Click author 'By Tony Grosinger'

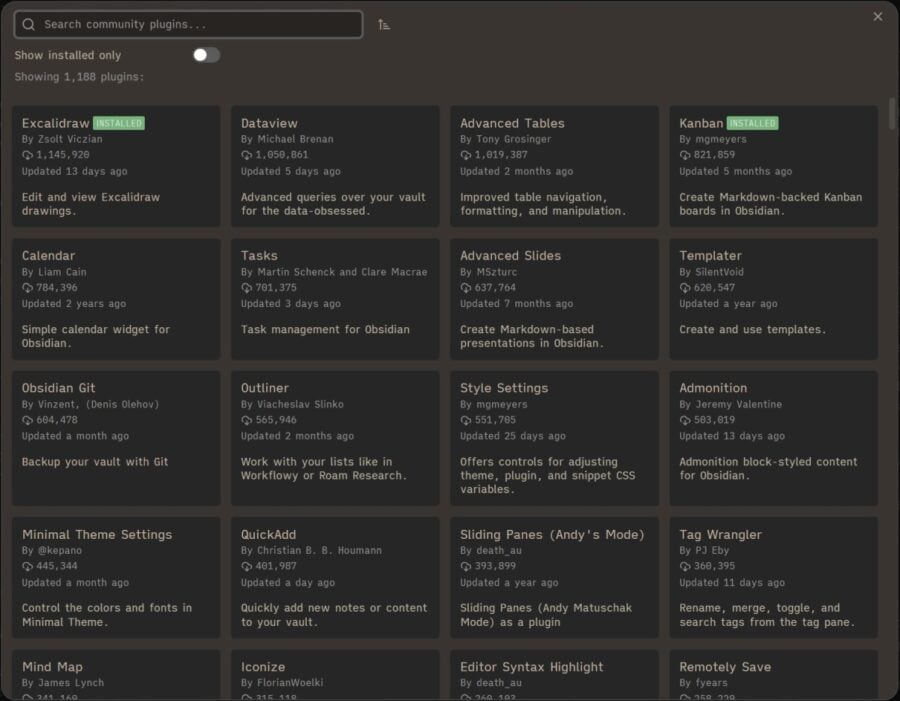[x=506, y=140]
